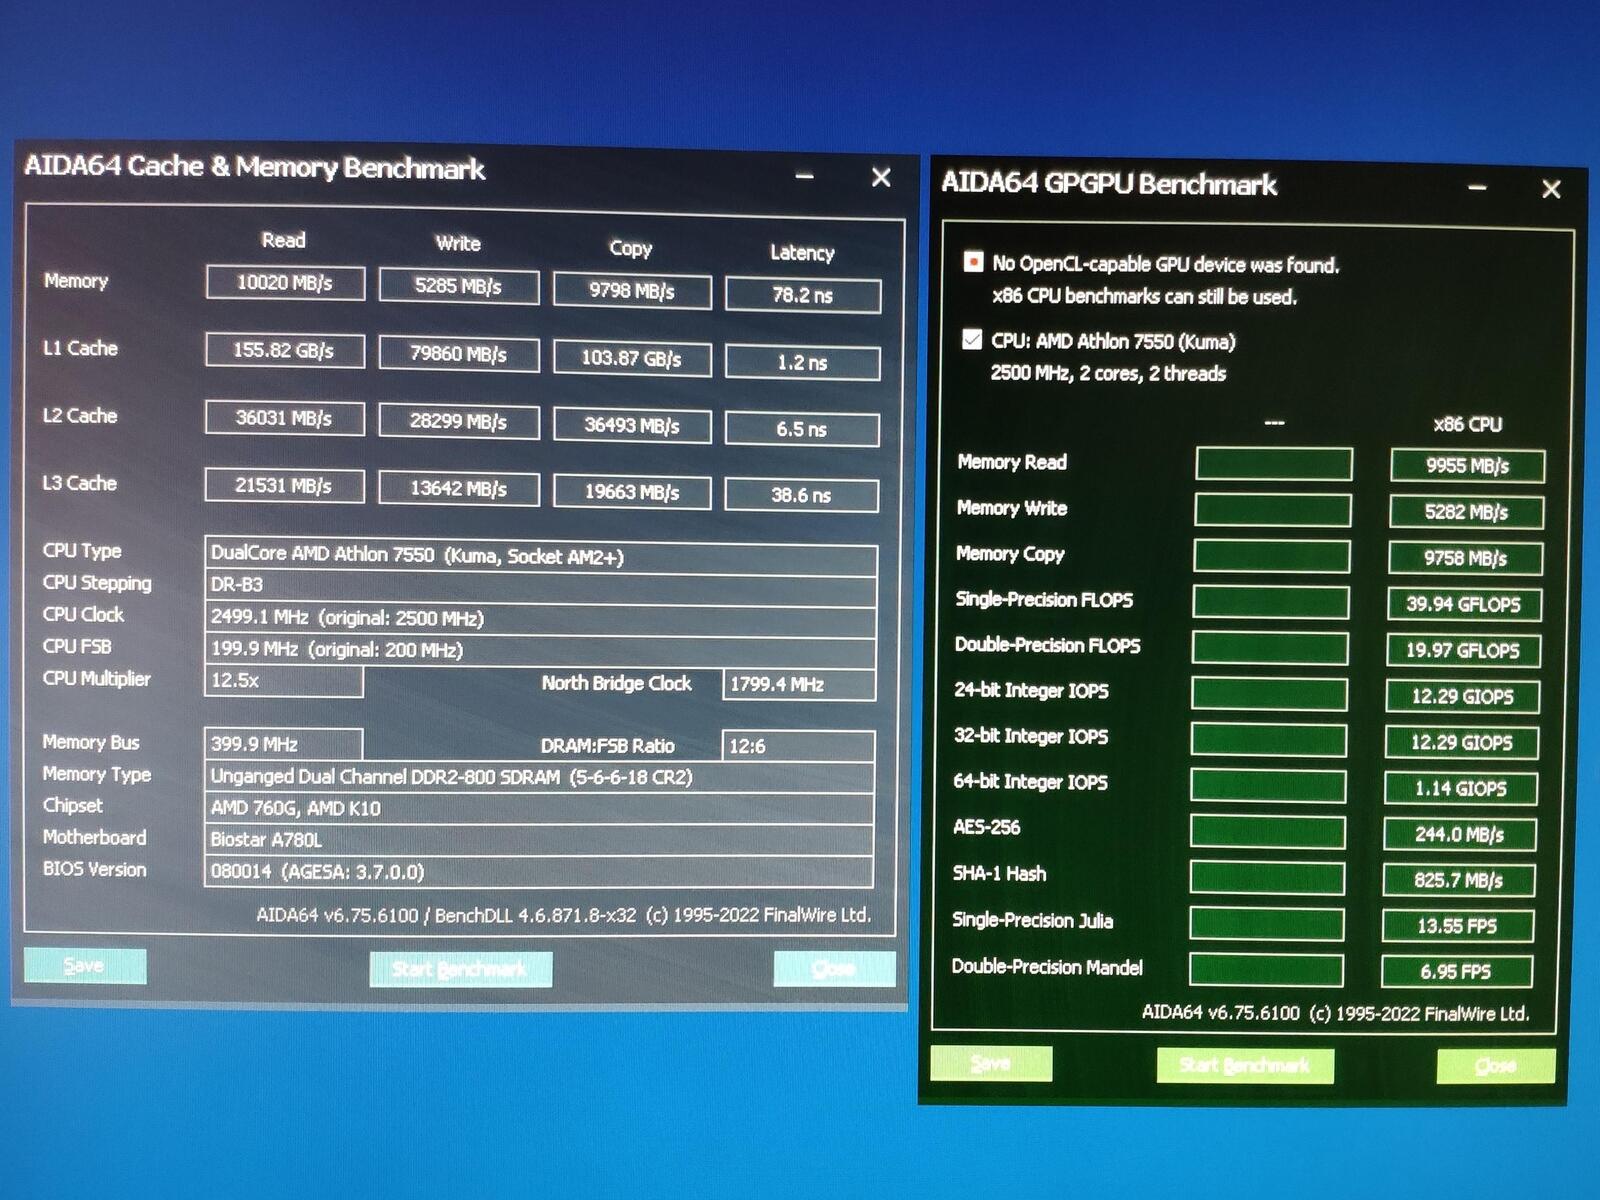
Task: Select L3 Cache Read value 21531 MB/s
Action: (284, 486)
